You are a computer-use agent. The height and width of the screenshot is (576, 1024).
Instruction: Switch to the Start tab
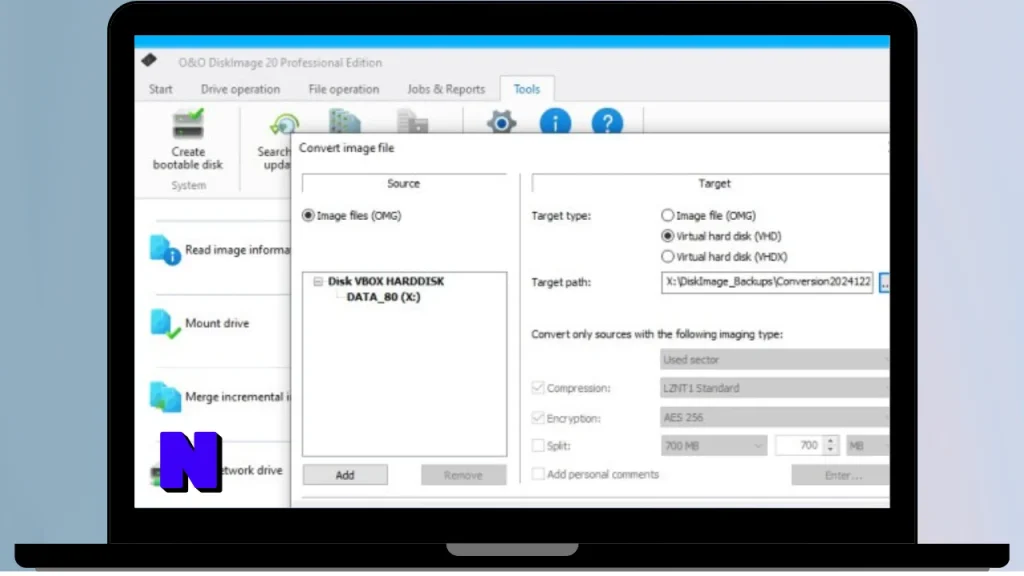coord(160,89)
